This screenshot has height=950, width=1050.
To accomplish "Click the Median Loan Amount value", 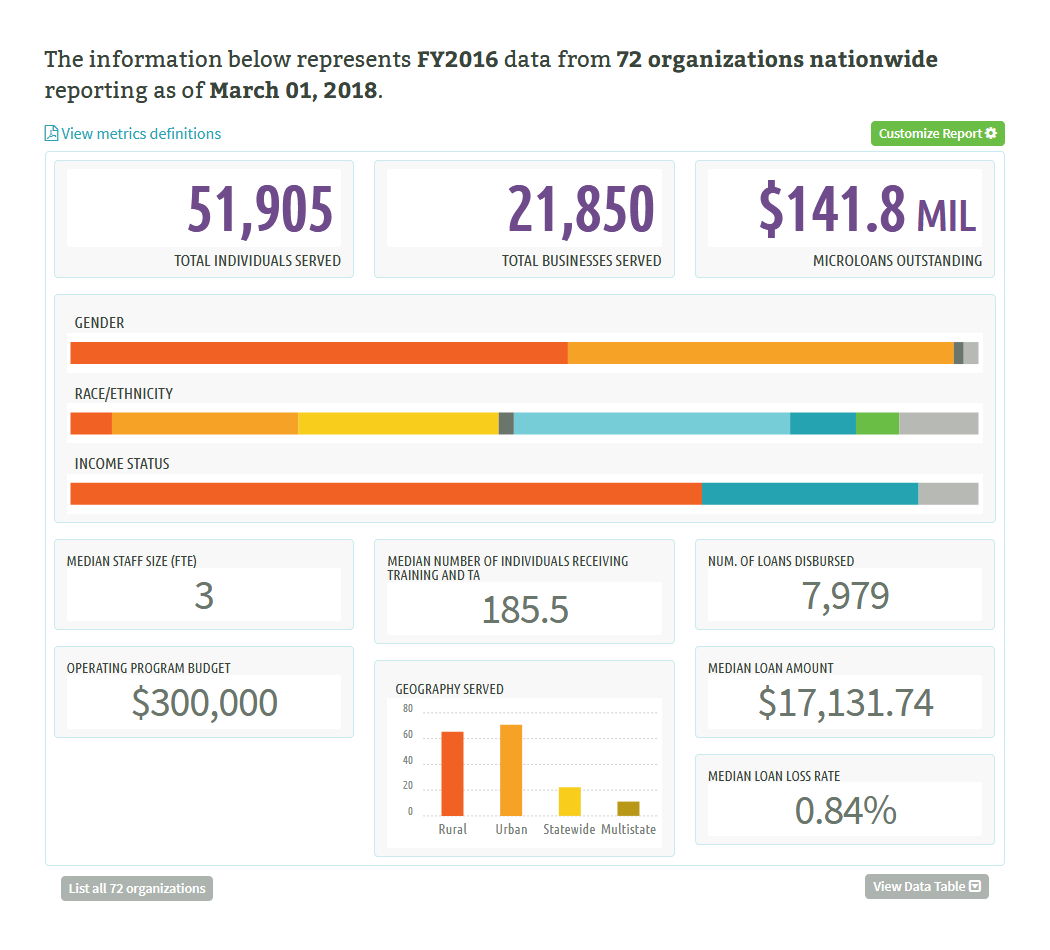I will [845, 703].
